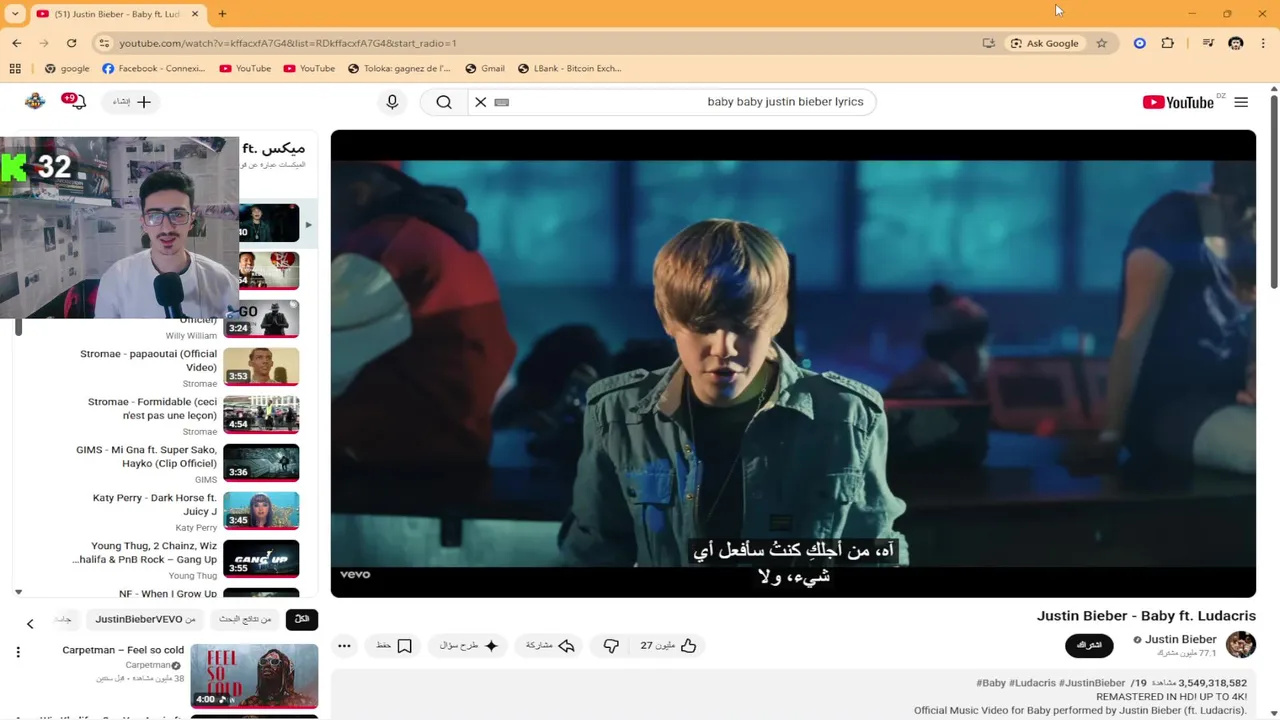Click the playlist scroll down arrow

tap(18, 592)
